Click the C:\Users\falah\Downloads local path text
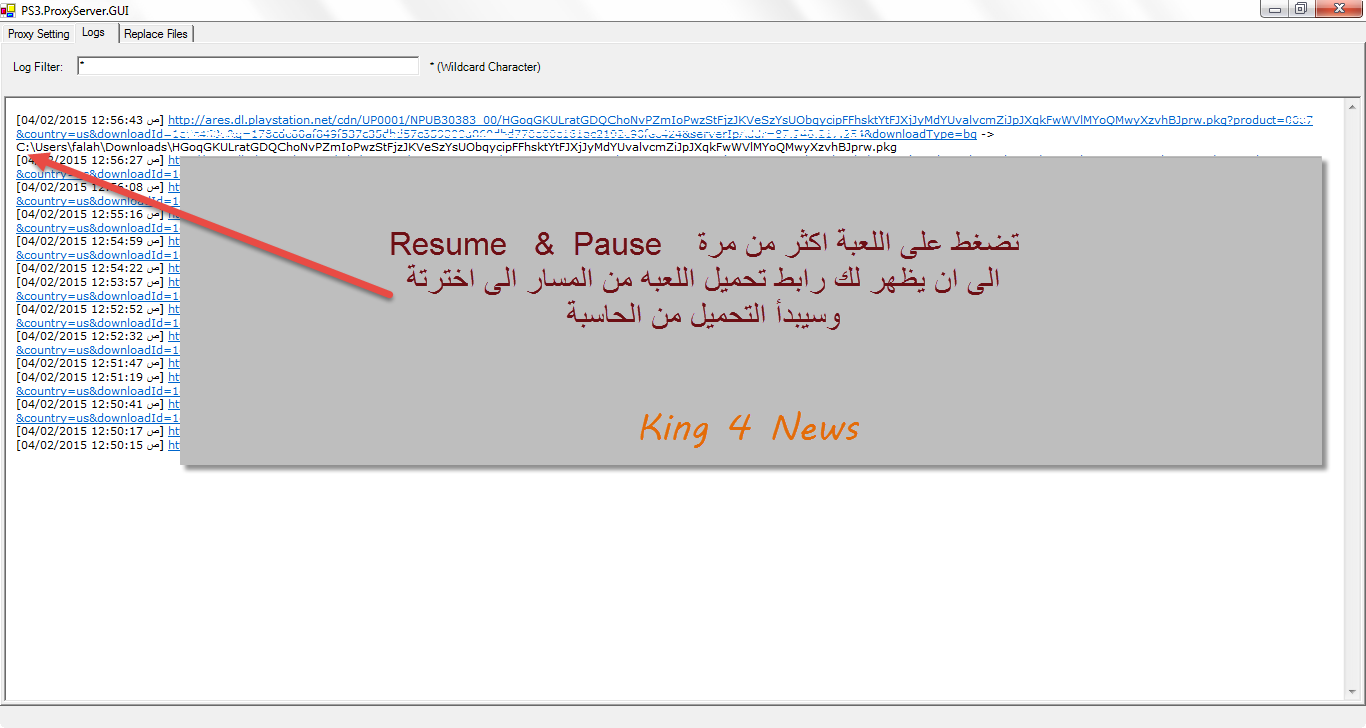This screenshot has width=1366, height=728. pyautogui.click(x=456, y=147)
